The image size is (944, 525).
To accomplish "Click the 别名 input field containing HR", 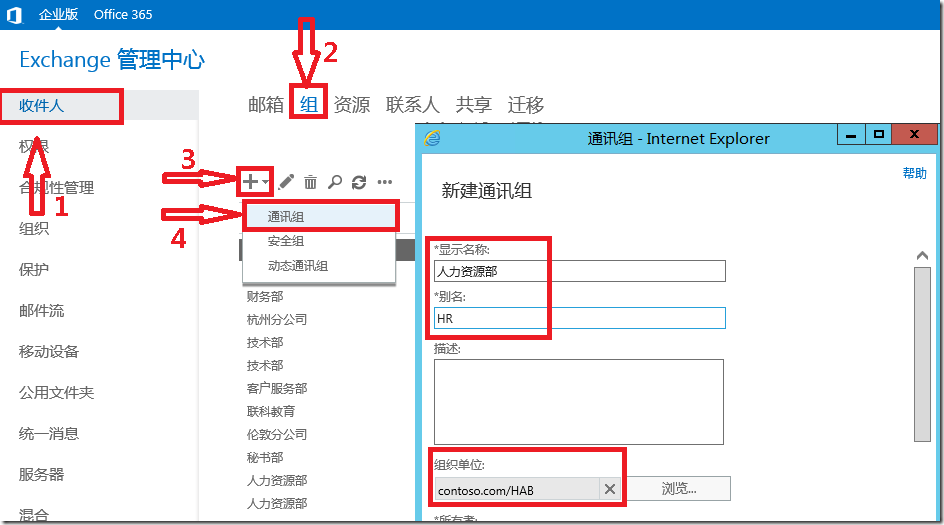I will pyautogui.click(x=580, y=318).
